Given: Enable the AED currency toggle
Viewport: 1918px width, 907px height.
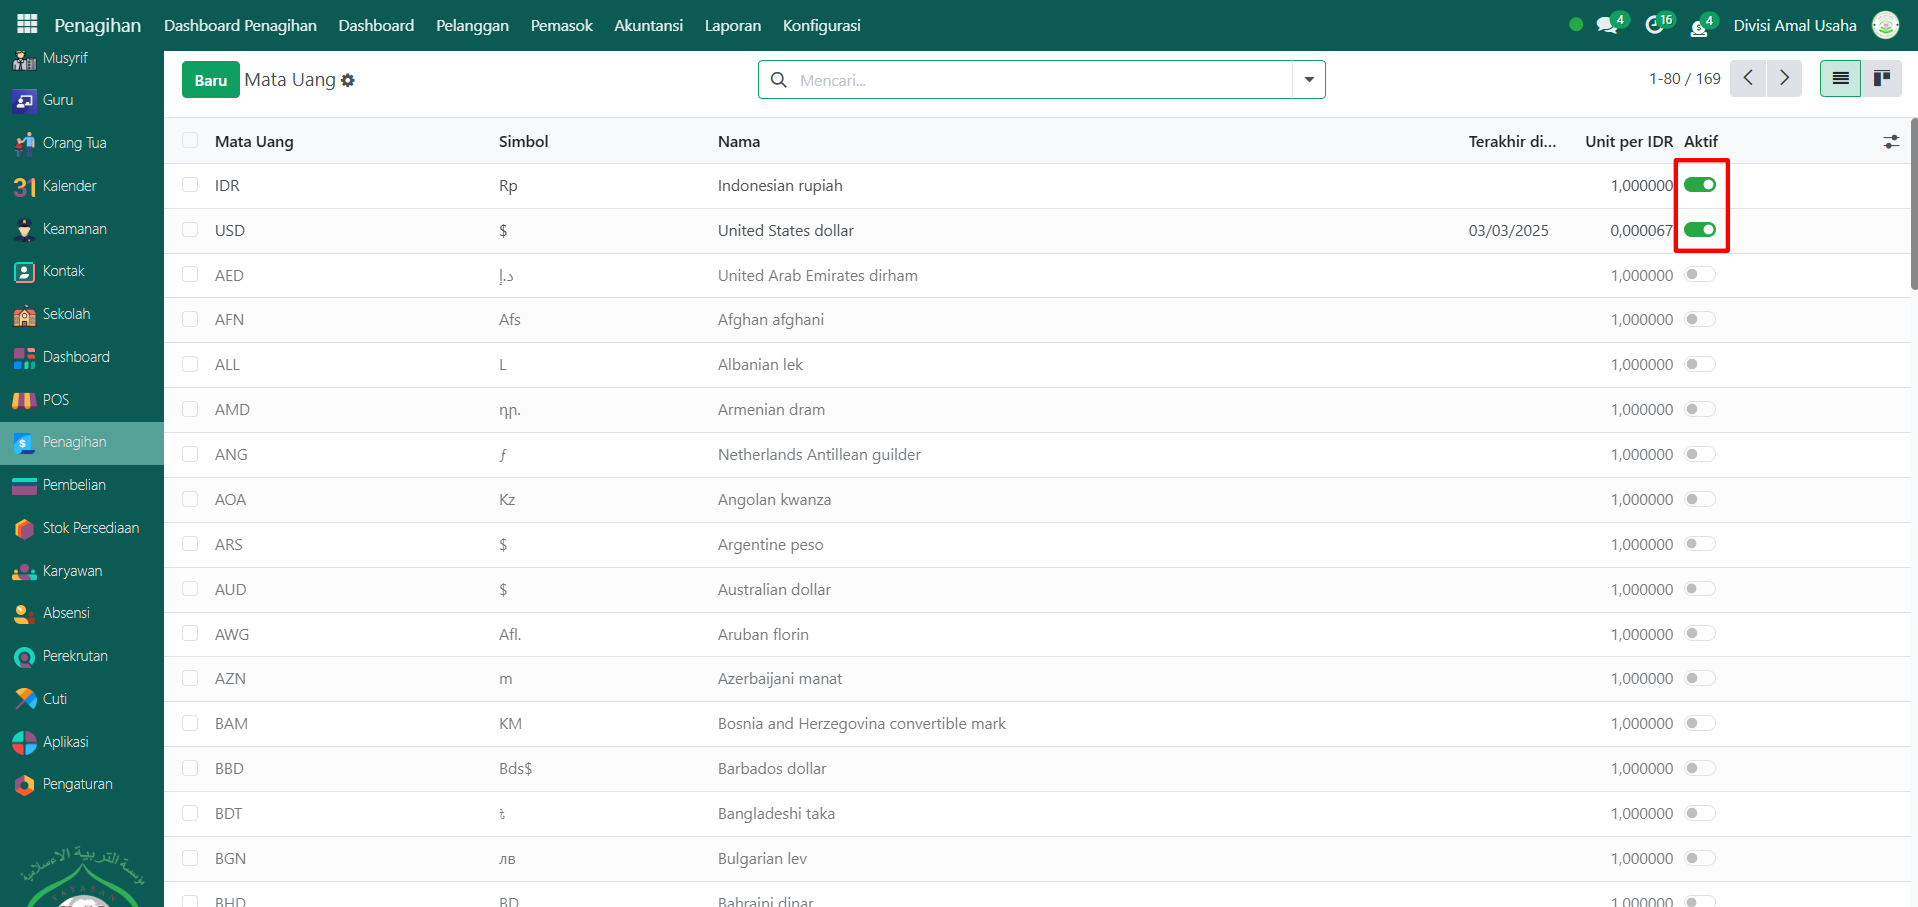Looking at the screenshot, I should [x=1699, y=275].
